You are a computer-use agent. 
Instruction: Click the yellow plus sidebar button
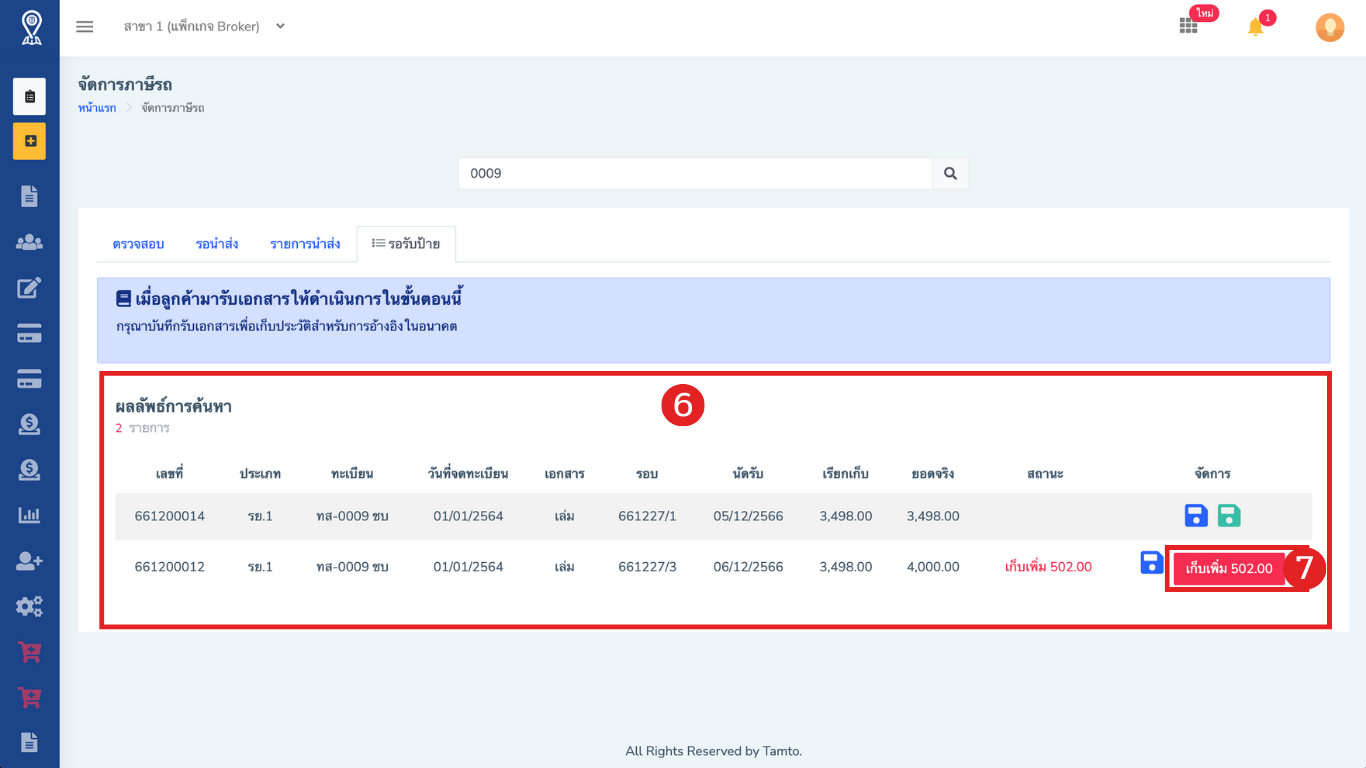(x=29, y=141)
